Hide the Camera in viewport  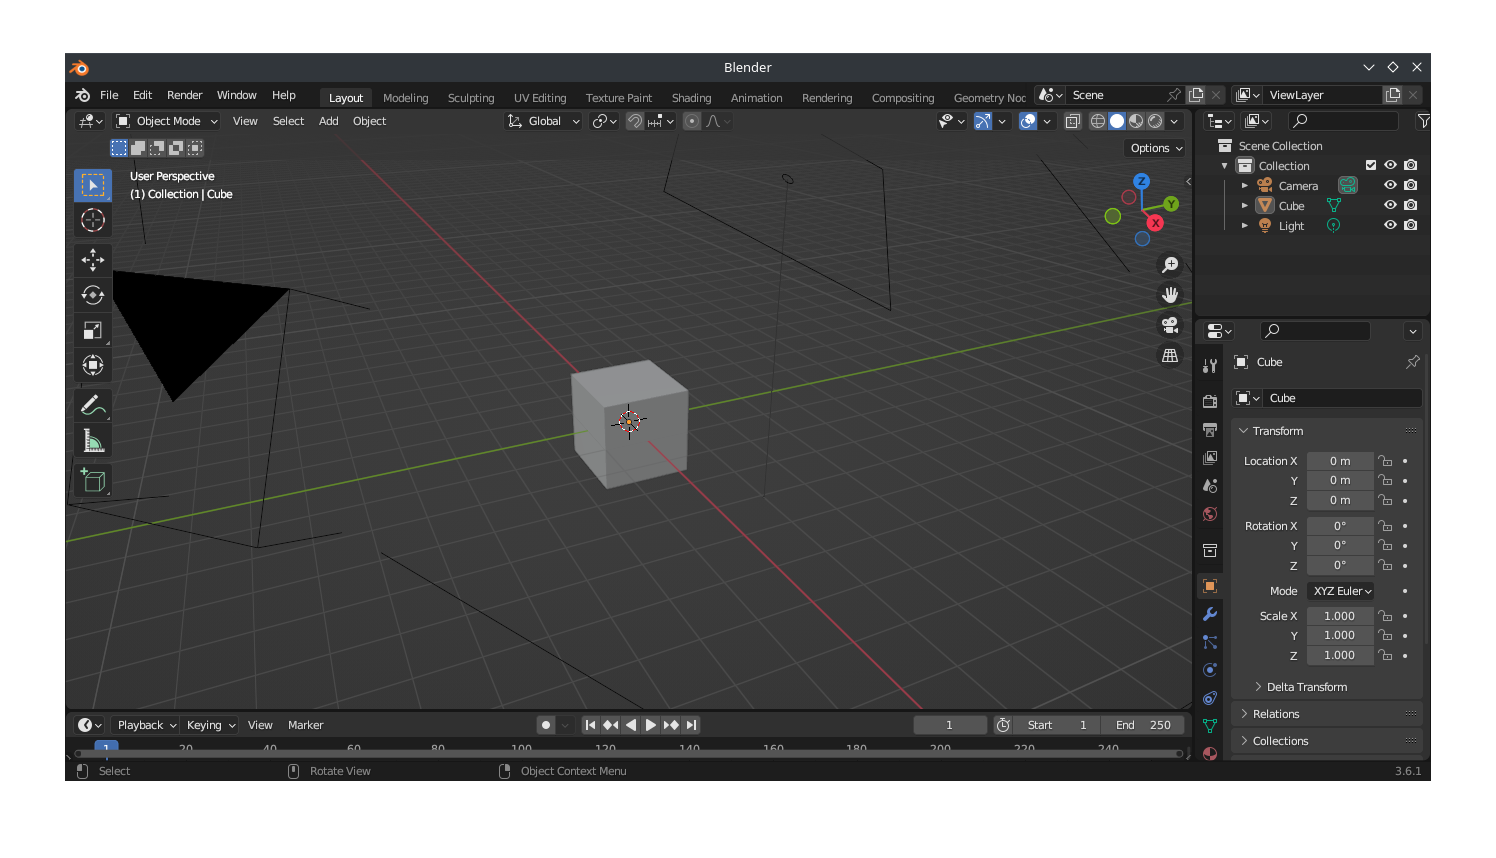1390,185
